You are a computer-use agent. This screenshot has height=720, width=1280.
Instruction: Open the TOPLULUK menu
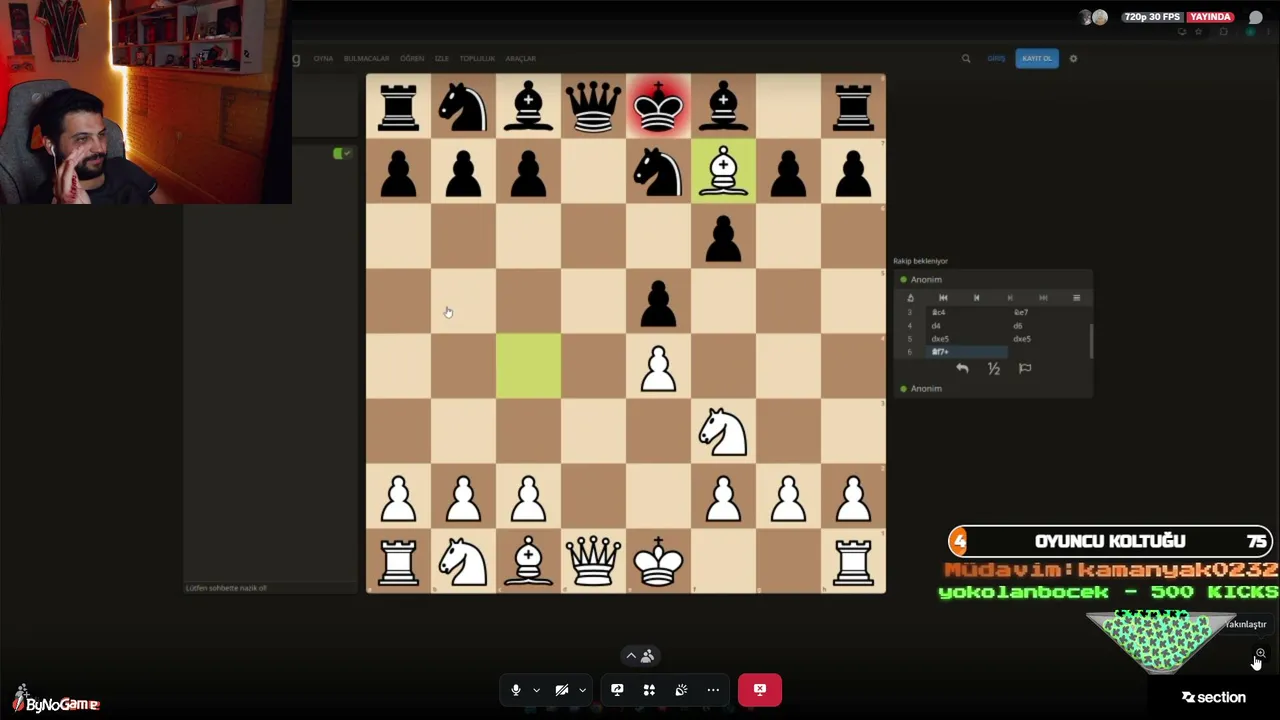pyautogui.click(x=477, y=58)
